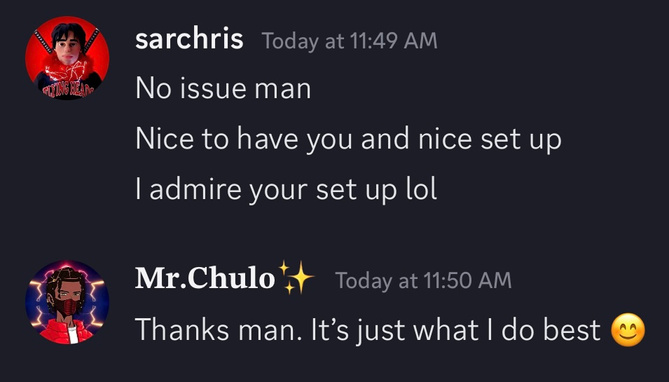Click the face in sarchris's red avatar
Image resolution: width=669 pixels, height=382 pixels.
click(x=69, y=46)
